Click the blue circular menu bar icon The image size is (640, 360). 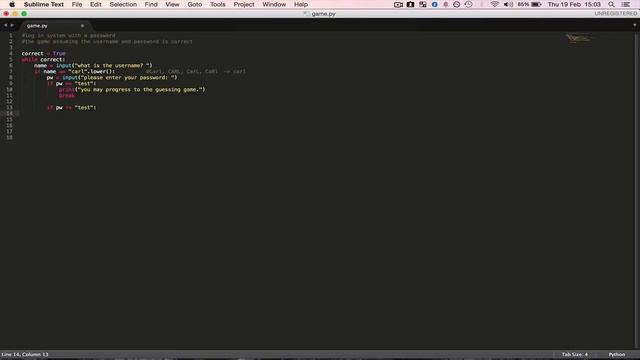pyautogui.click(x=434, y=4)
